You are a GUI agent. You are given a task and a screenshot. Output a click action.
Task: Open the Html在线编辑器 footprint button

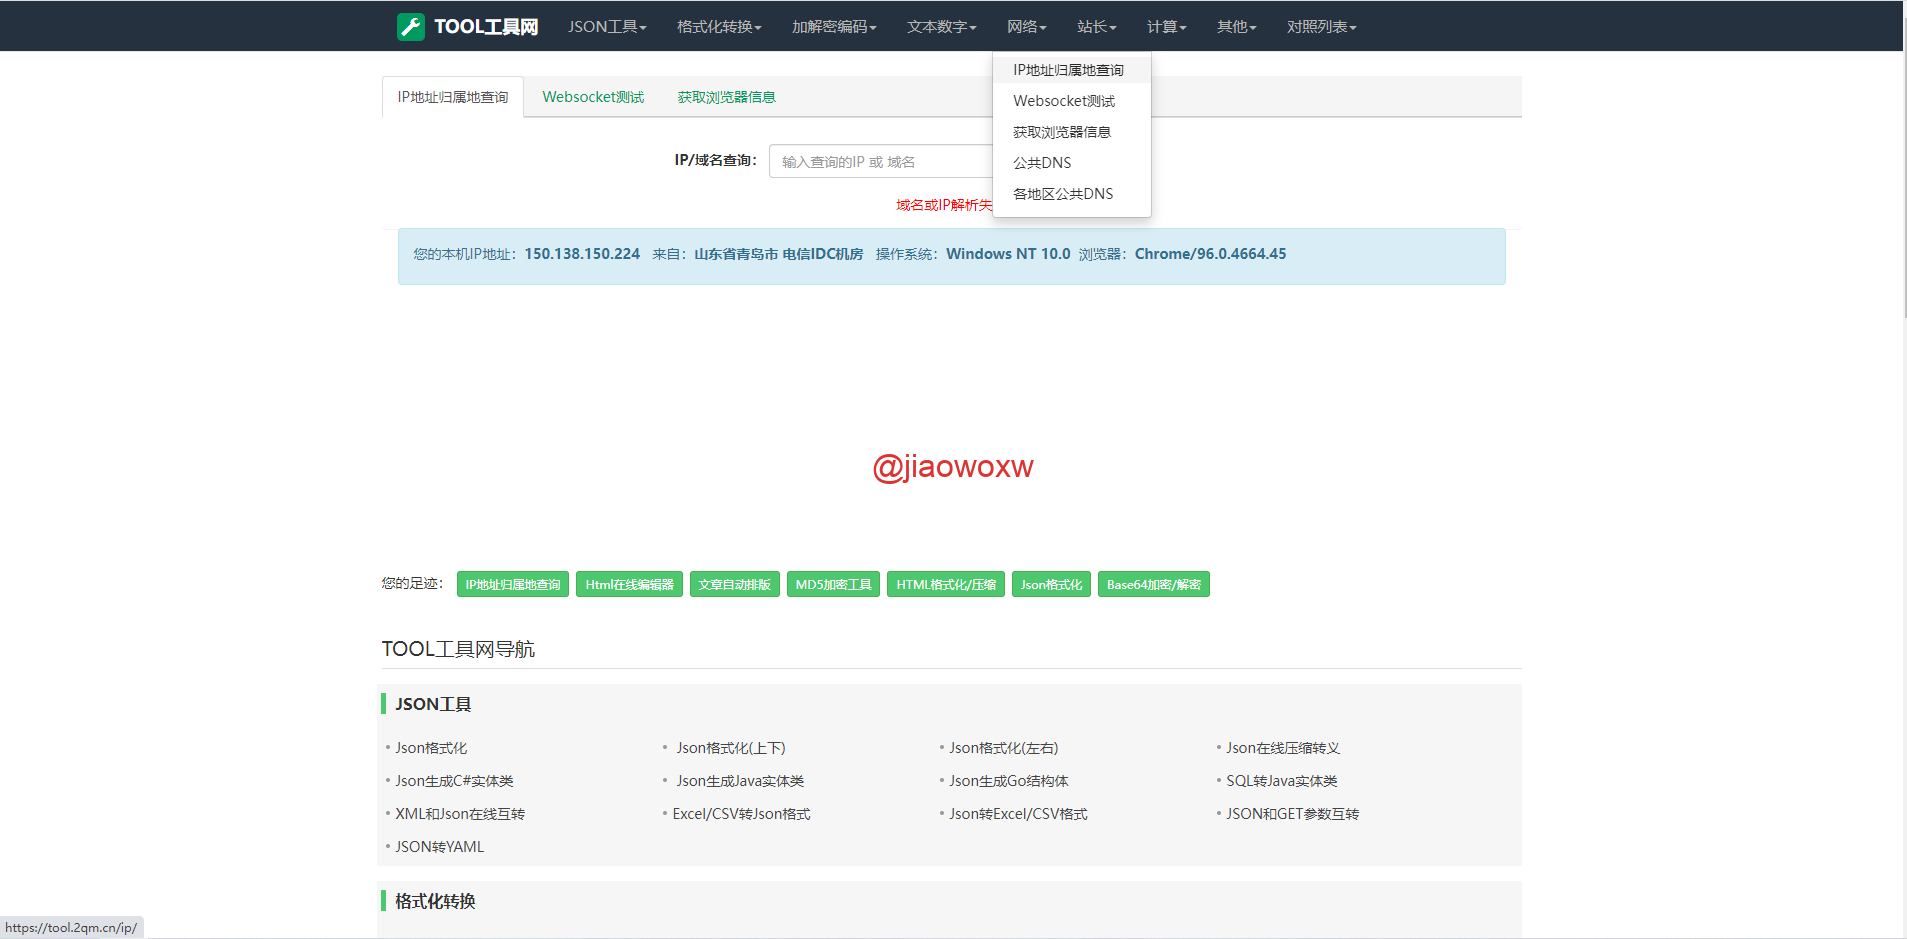[630, 585]
